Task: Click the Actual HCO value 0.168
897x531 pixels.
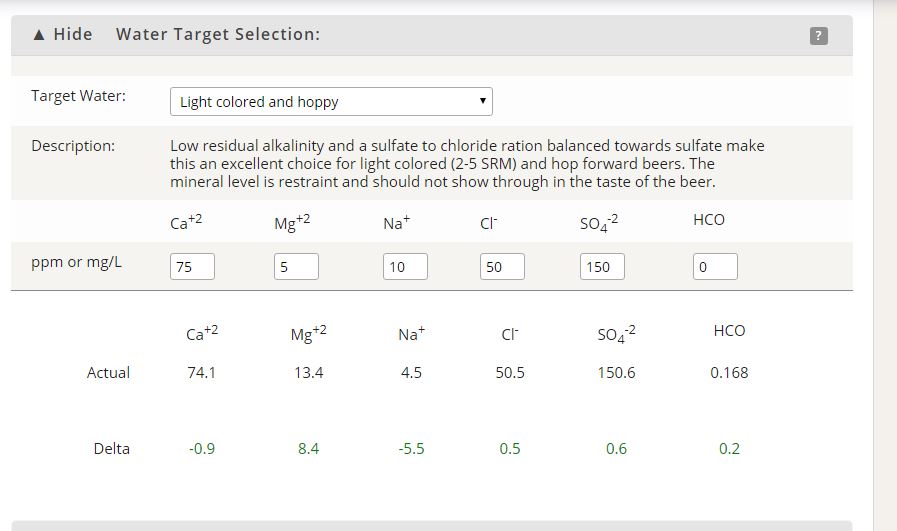Action: tap(729, 373)
